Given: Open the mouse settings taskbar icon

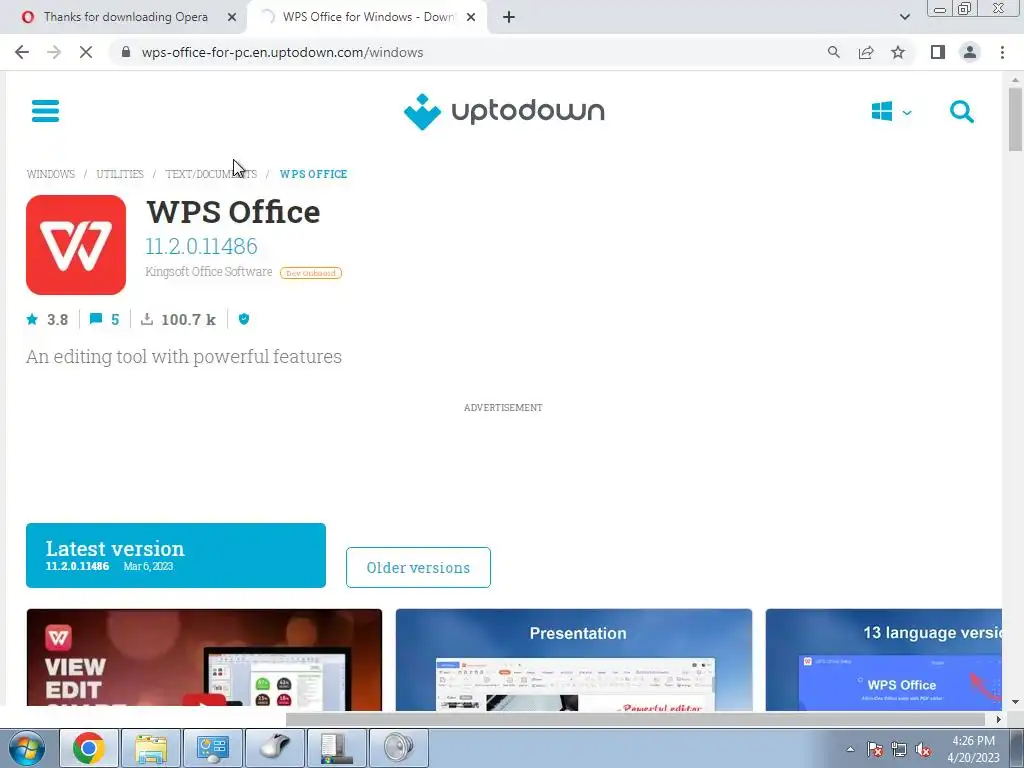Looking at the screenshot, I should (275, 748).
